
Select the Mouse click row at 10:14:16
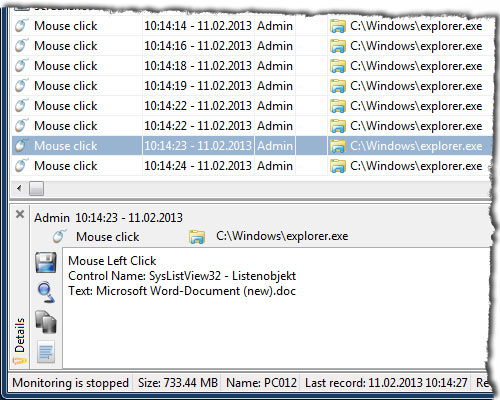click(252, 46)
